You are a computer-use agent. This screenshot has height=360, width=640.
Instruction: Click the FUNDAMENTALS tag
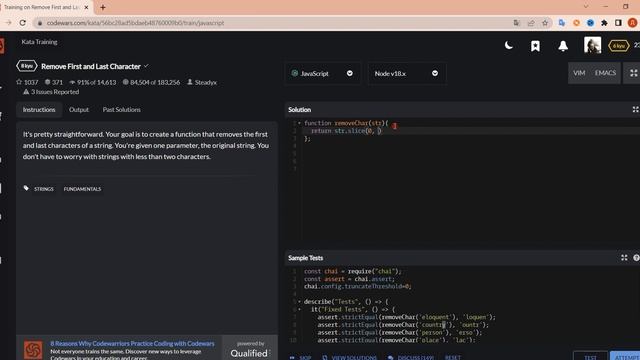[x=82, y=189]
